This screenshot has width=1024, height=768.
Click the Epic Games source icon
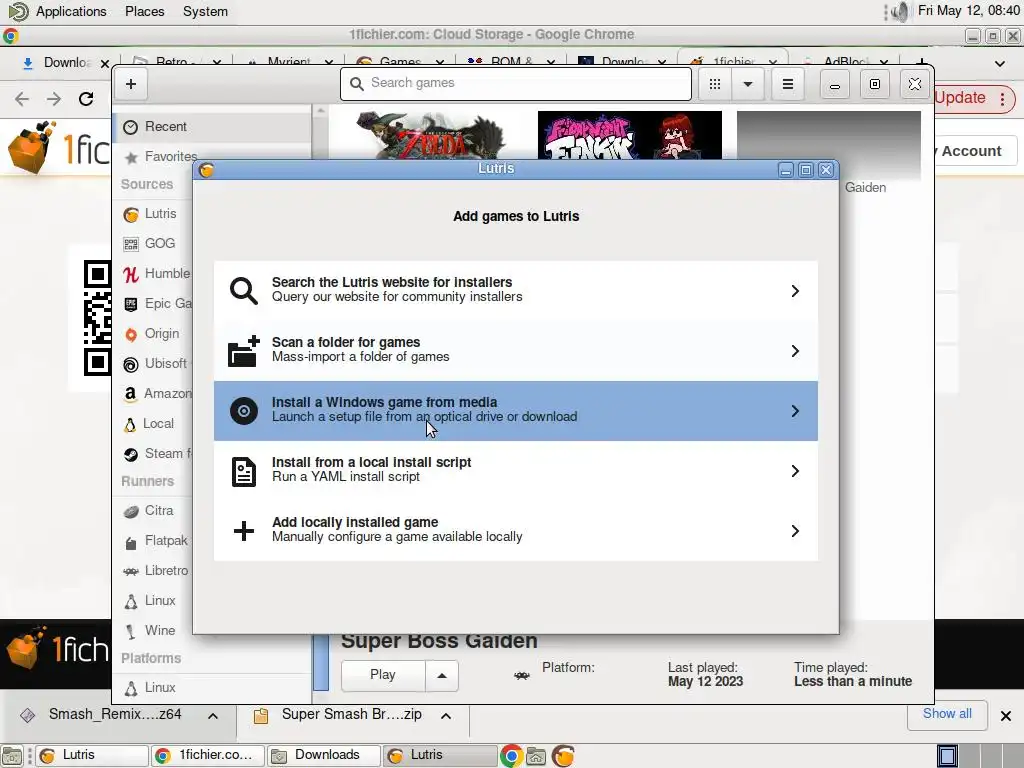[x=131, y=304]
